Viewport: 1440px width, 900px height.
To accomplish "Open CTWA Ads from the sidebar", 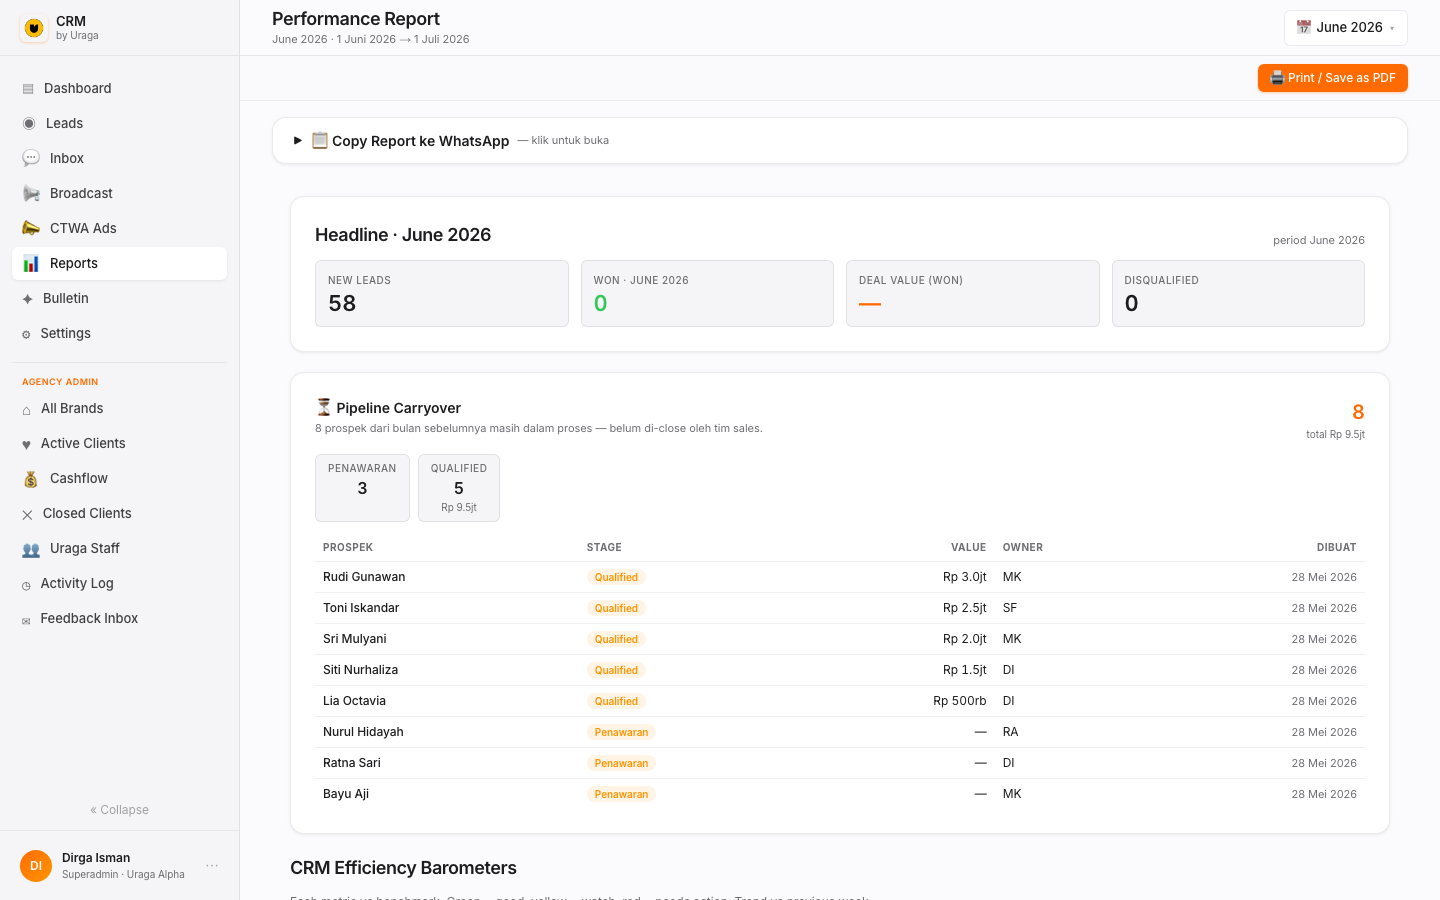I will (119, 228).
